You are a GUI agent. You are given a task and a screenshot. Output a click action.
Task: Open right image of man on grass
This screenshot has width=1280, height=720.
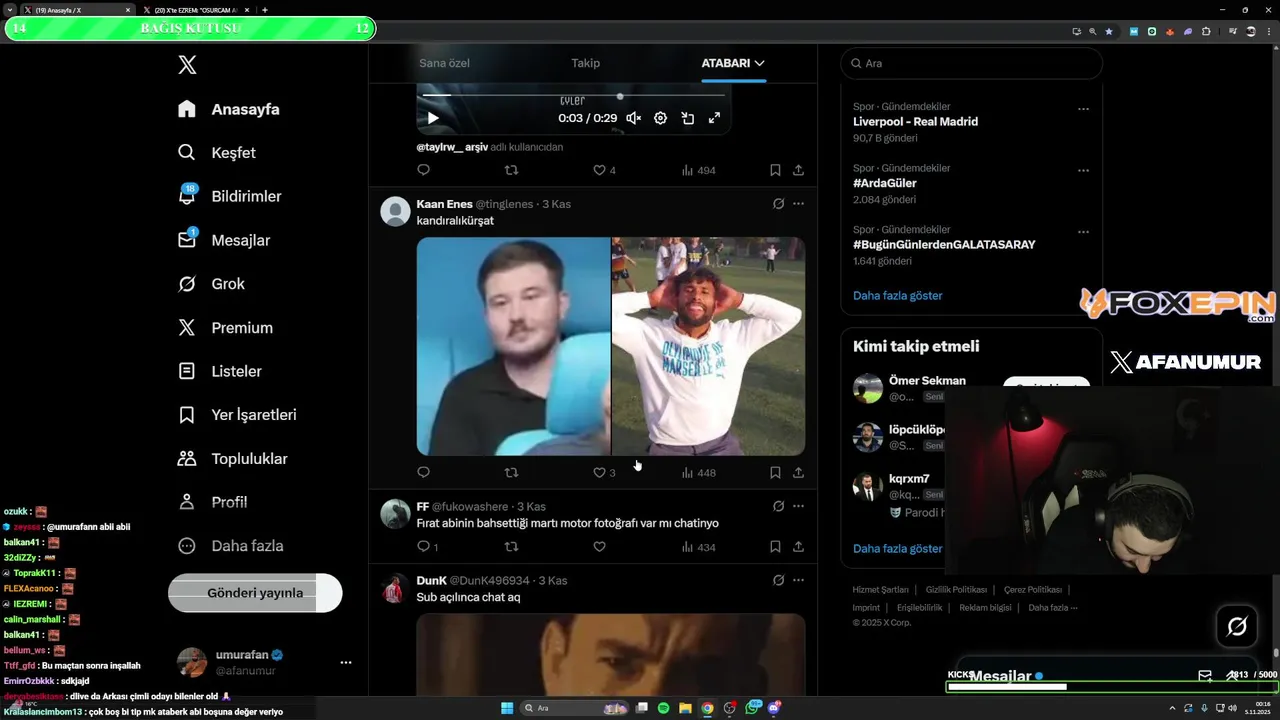click(x=709, y=346)
